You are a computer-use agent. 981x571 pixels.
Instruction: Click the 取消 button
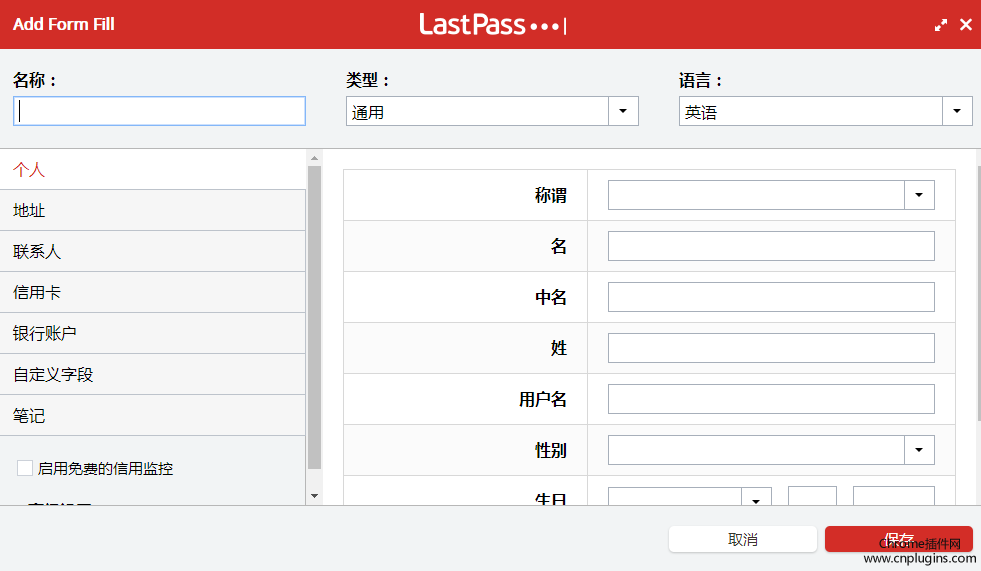coord(742,539)
